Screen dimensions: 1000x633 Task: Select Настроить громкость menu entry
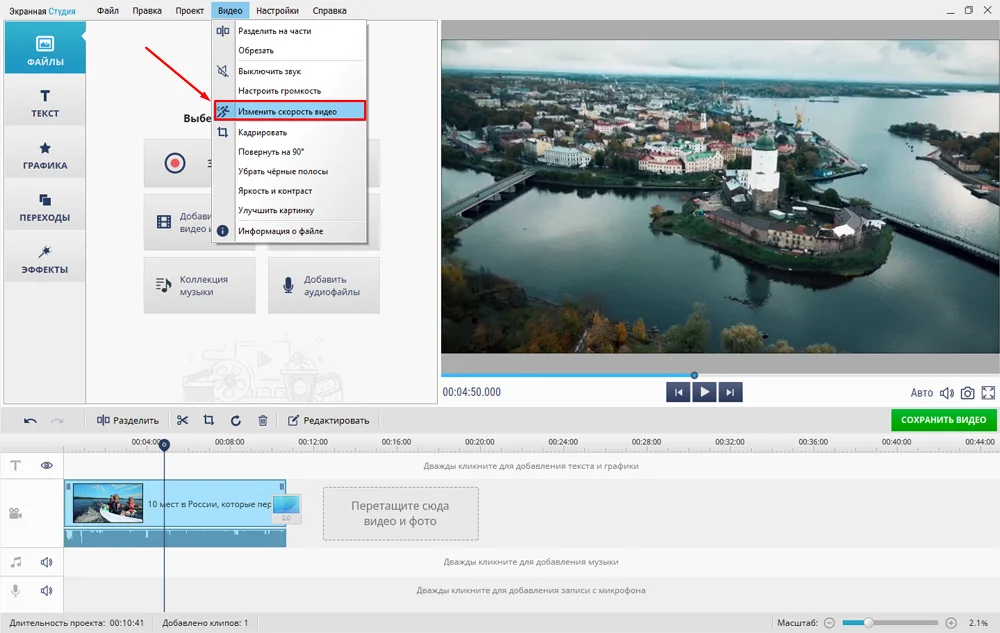coord(290,91)
